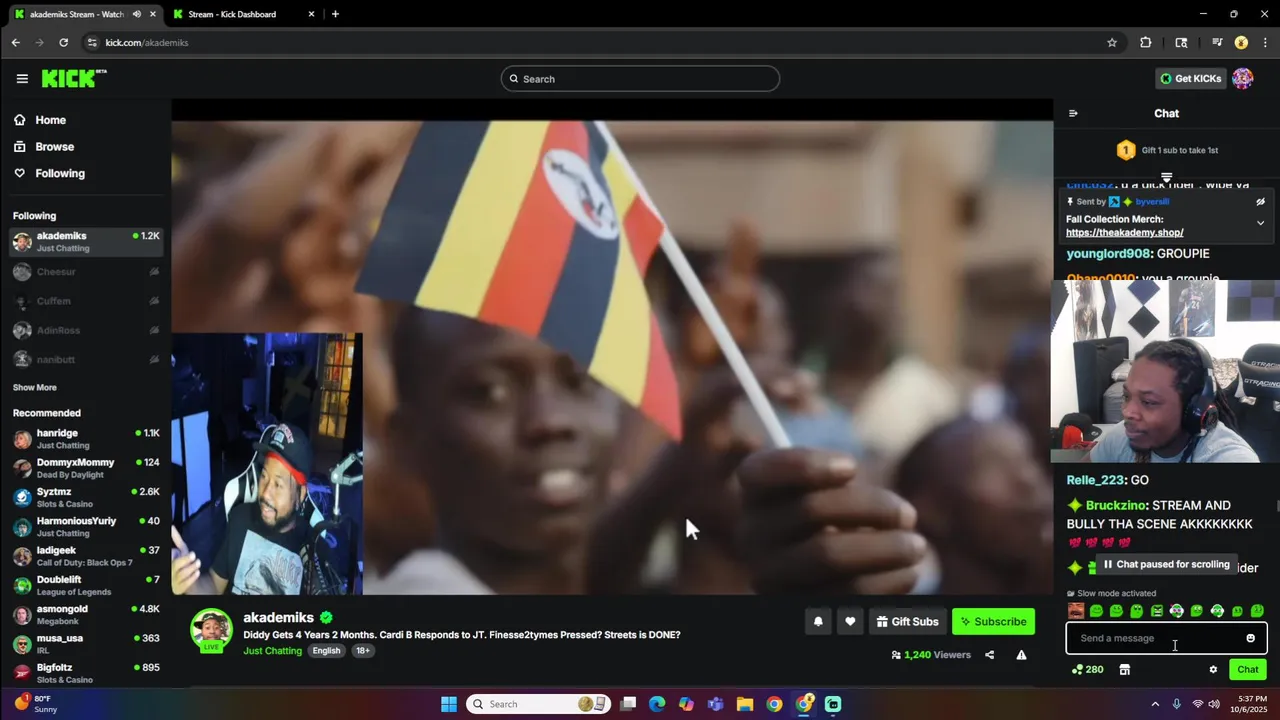Follow akademiks with the heart button
Screen dimensions: 1280x720
(850, 621)
